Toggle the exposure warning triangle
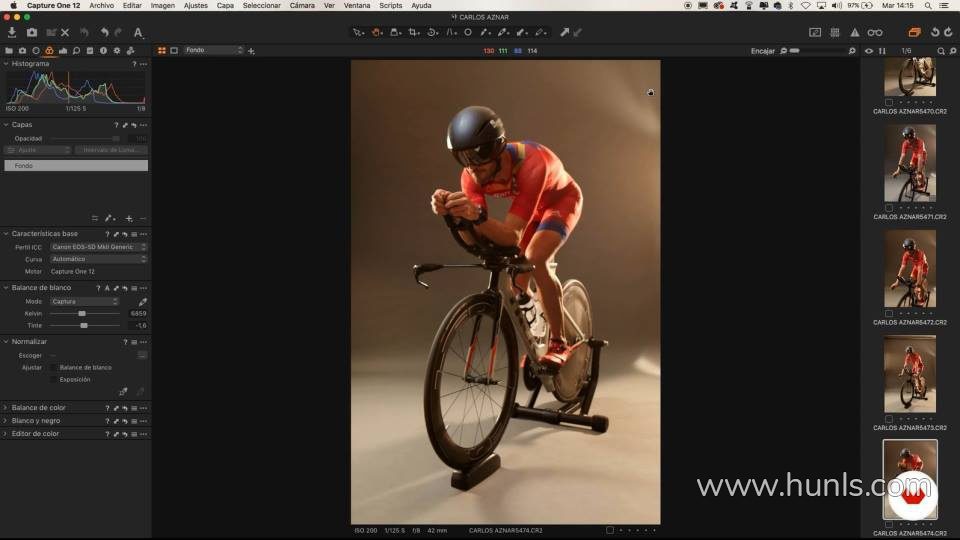Image resolution: width=960 pixels, height=540 pixels. click(x=855, y=32)
